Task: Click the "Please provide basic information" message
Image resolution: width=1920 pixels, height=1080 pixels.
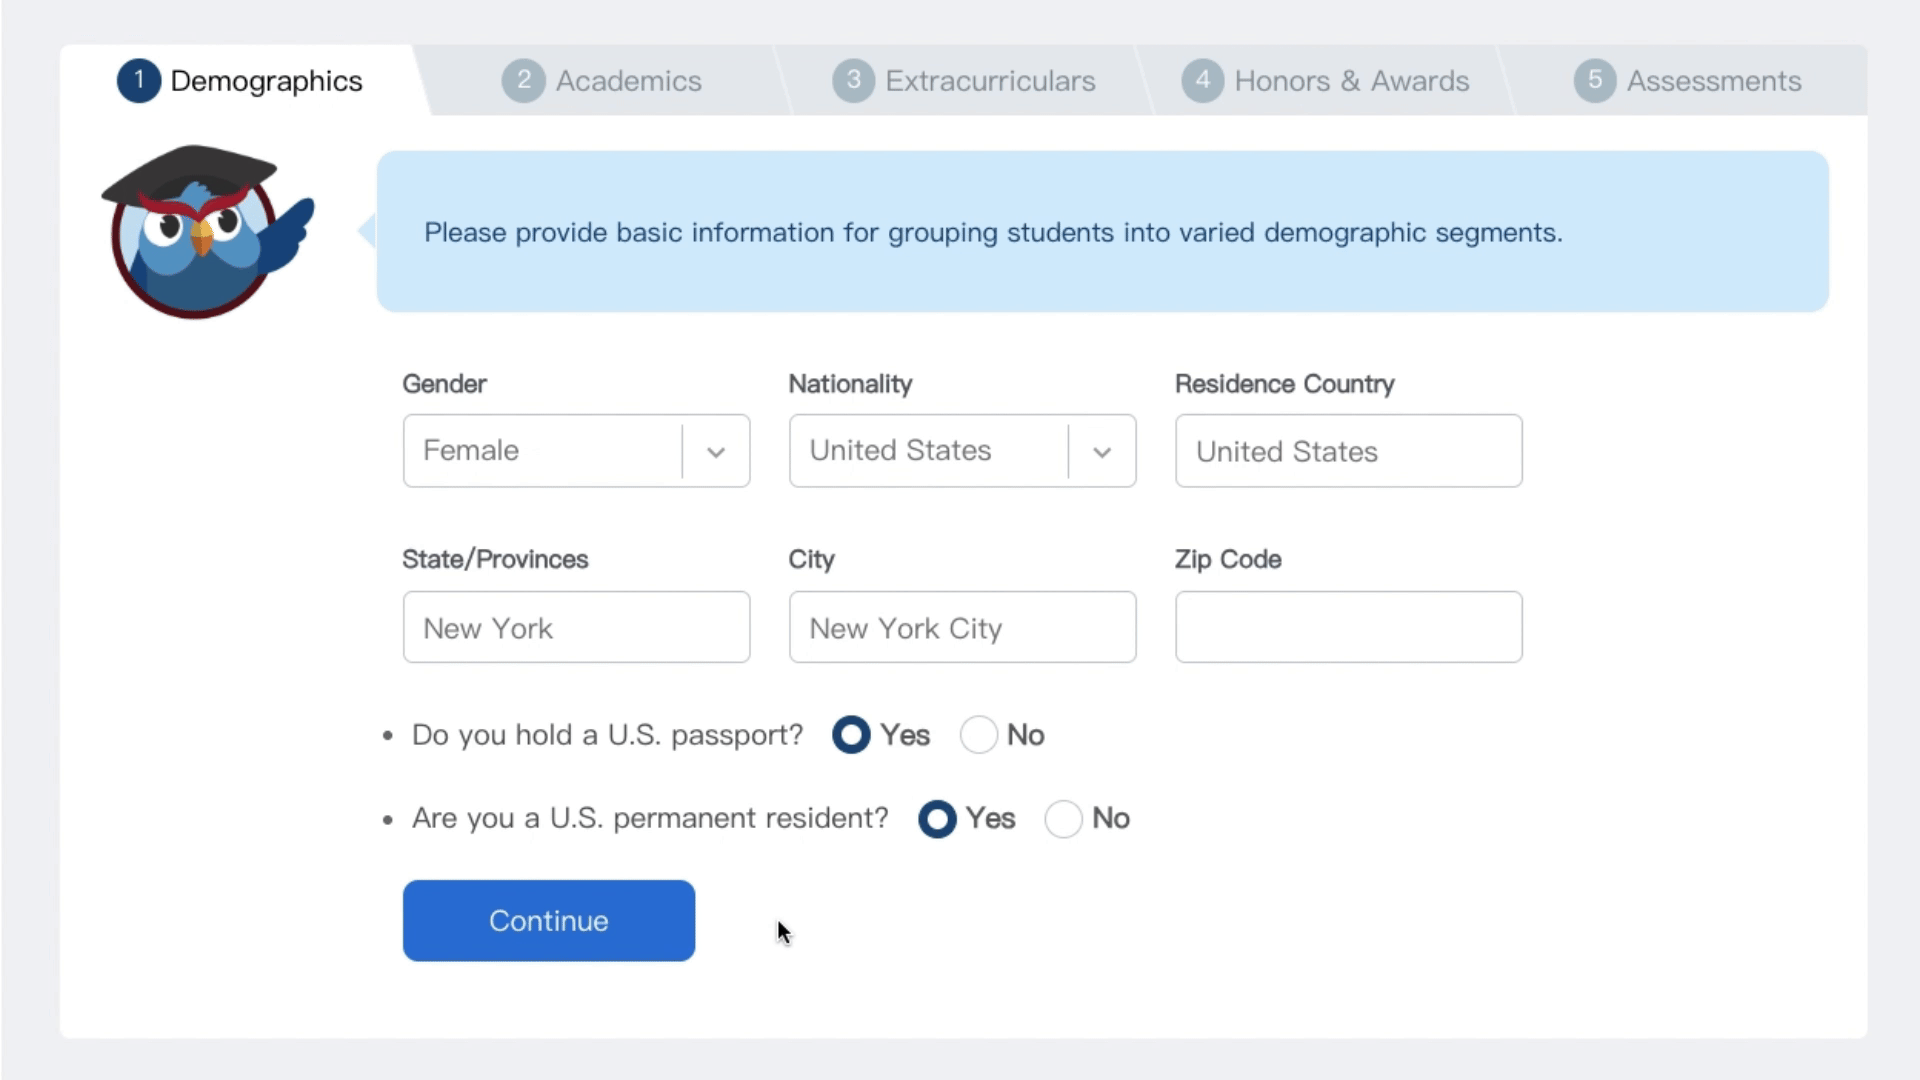Action: tap(993, 233)
